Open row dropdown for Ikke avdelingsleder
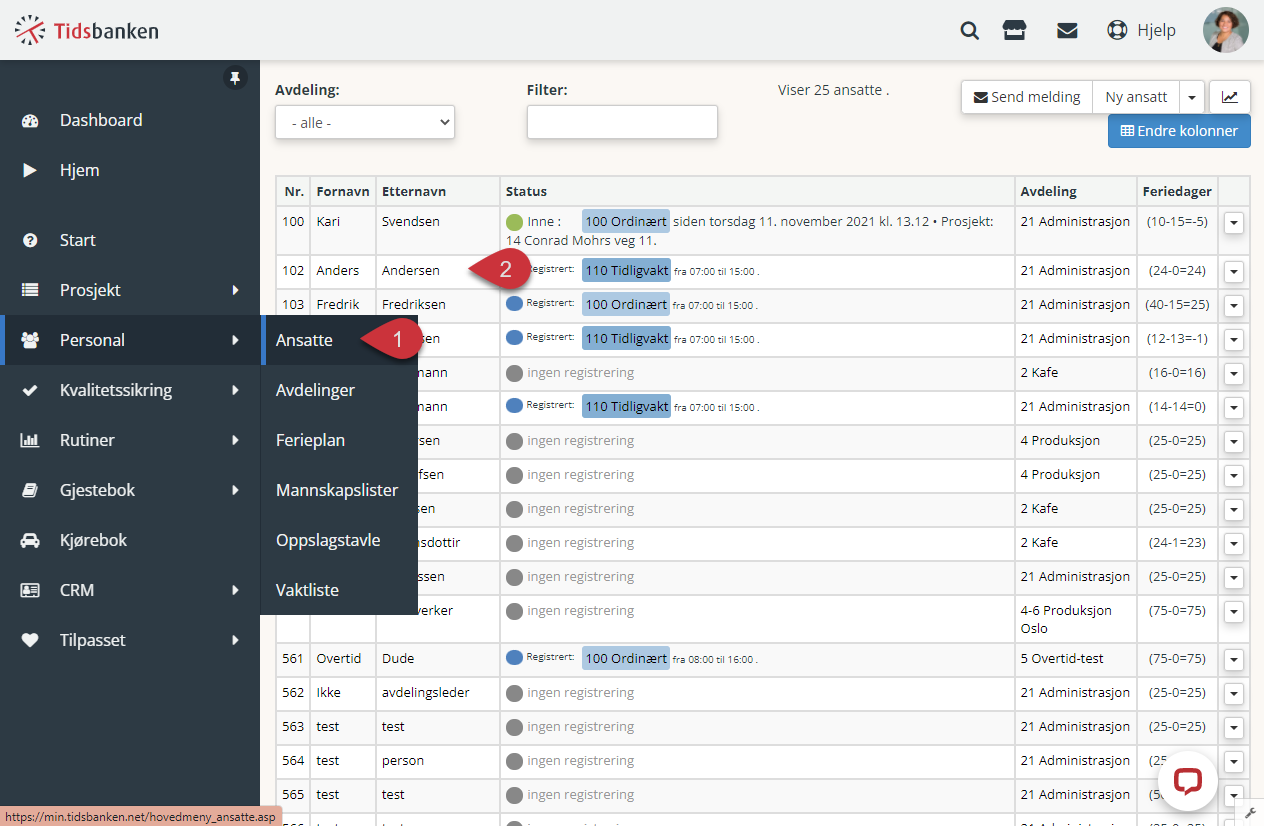 [1234, 694]
